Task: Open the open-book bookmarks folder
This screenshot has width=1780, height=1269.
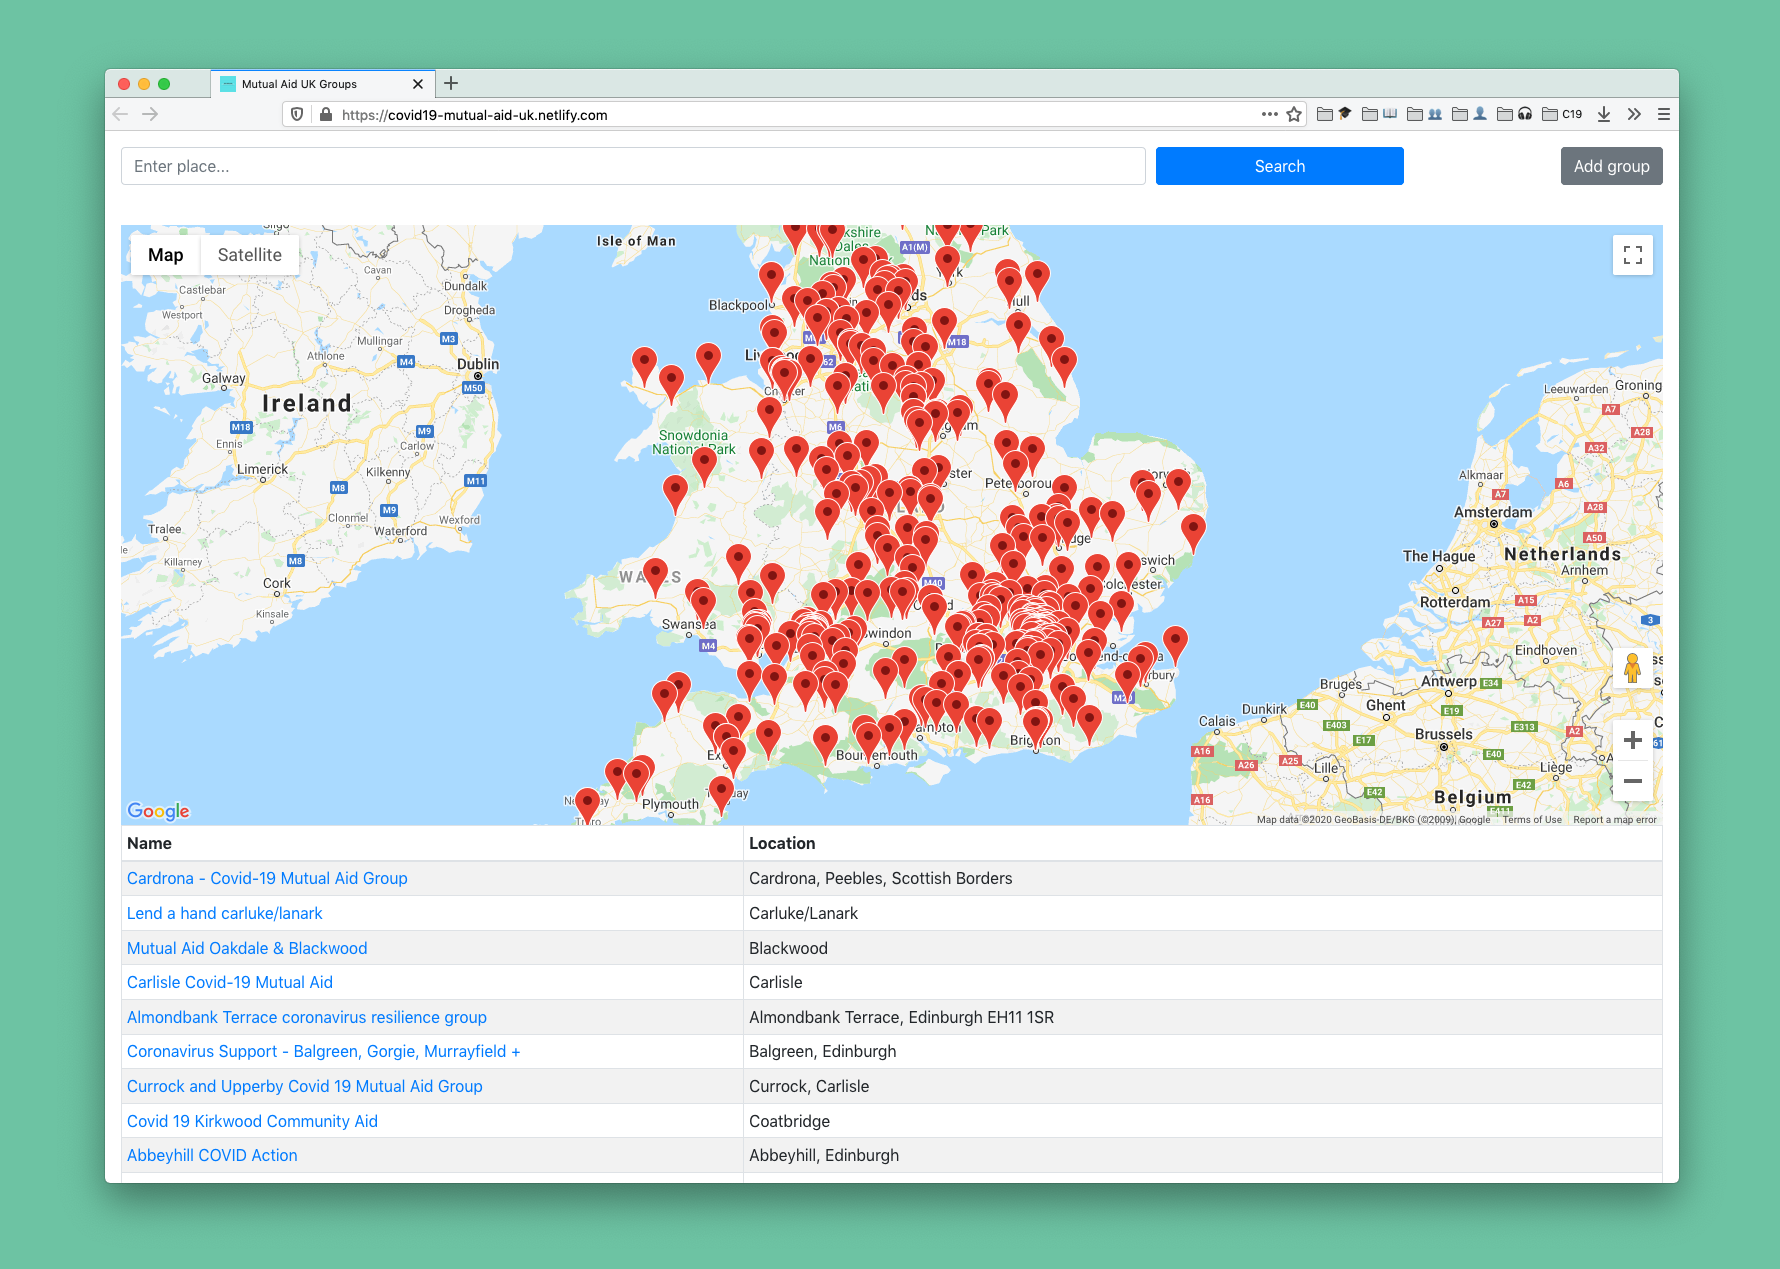Action: point(1379,114)
